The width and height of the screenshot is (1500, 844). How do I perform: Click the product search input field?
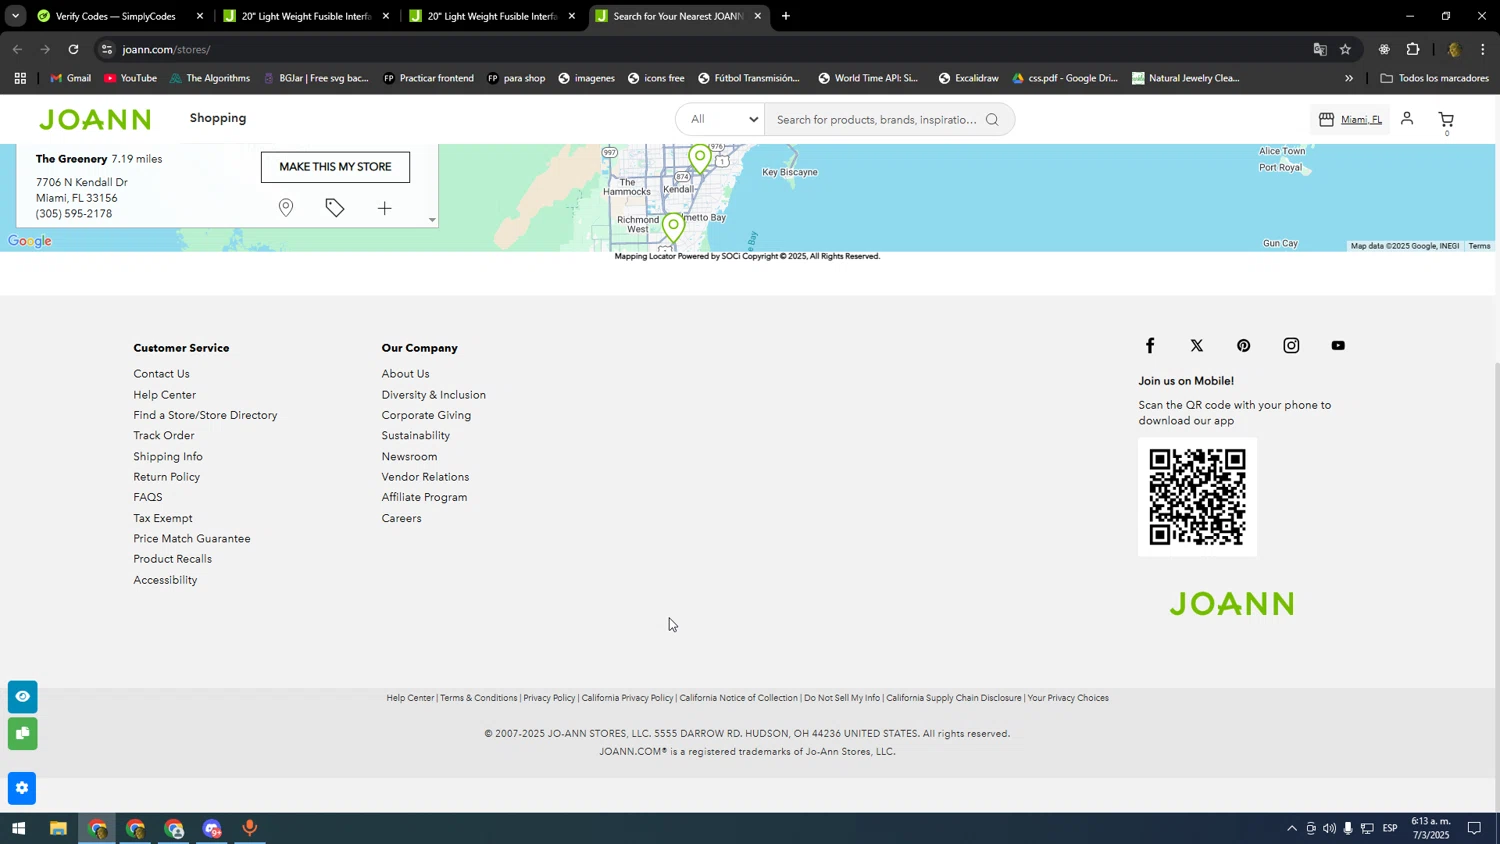point(877,120)
